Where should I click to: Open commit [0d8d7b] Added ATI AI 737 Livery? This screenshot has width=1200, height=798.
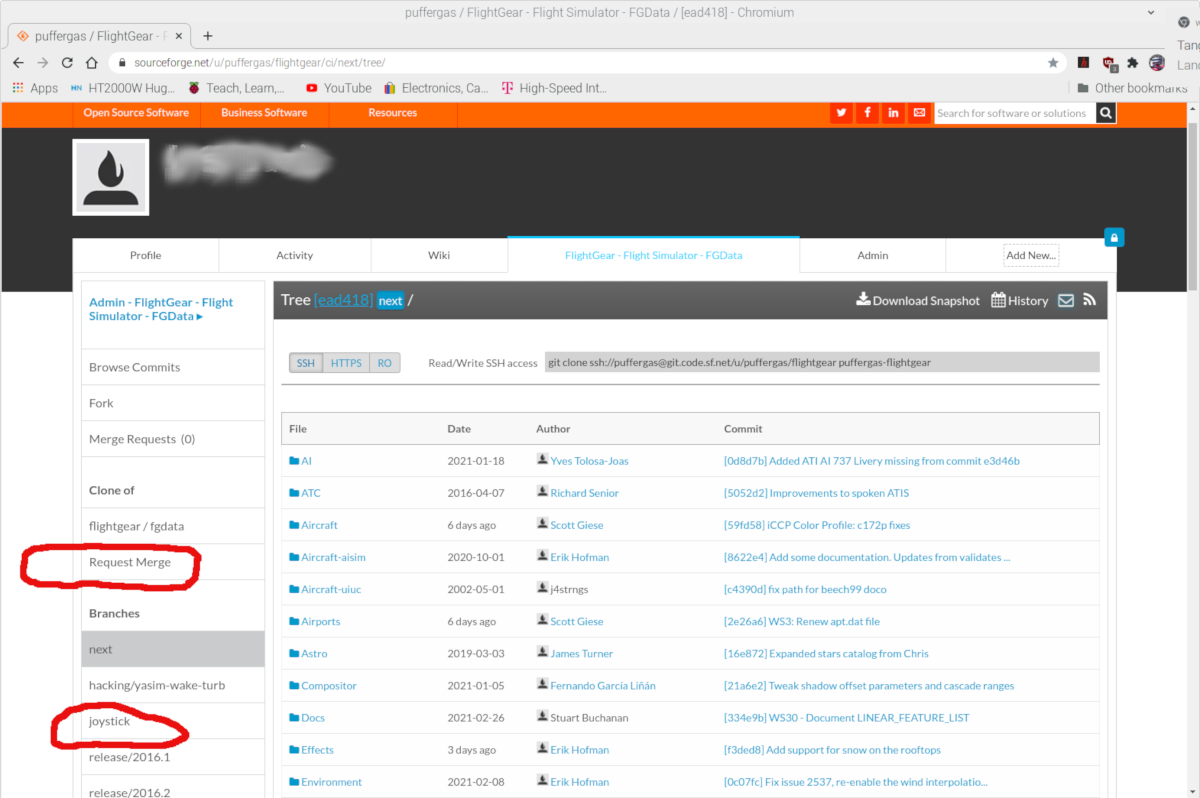pyautogui.click(x=871, y=461)
